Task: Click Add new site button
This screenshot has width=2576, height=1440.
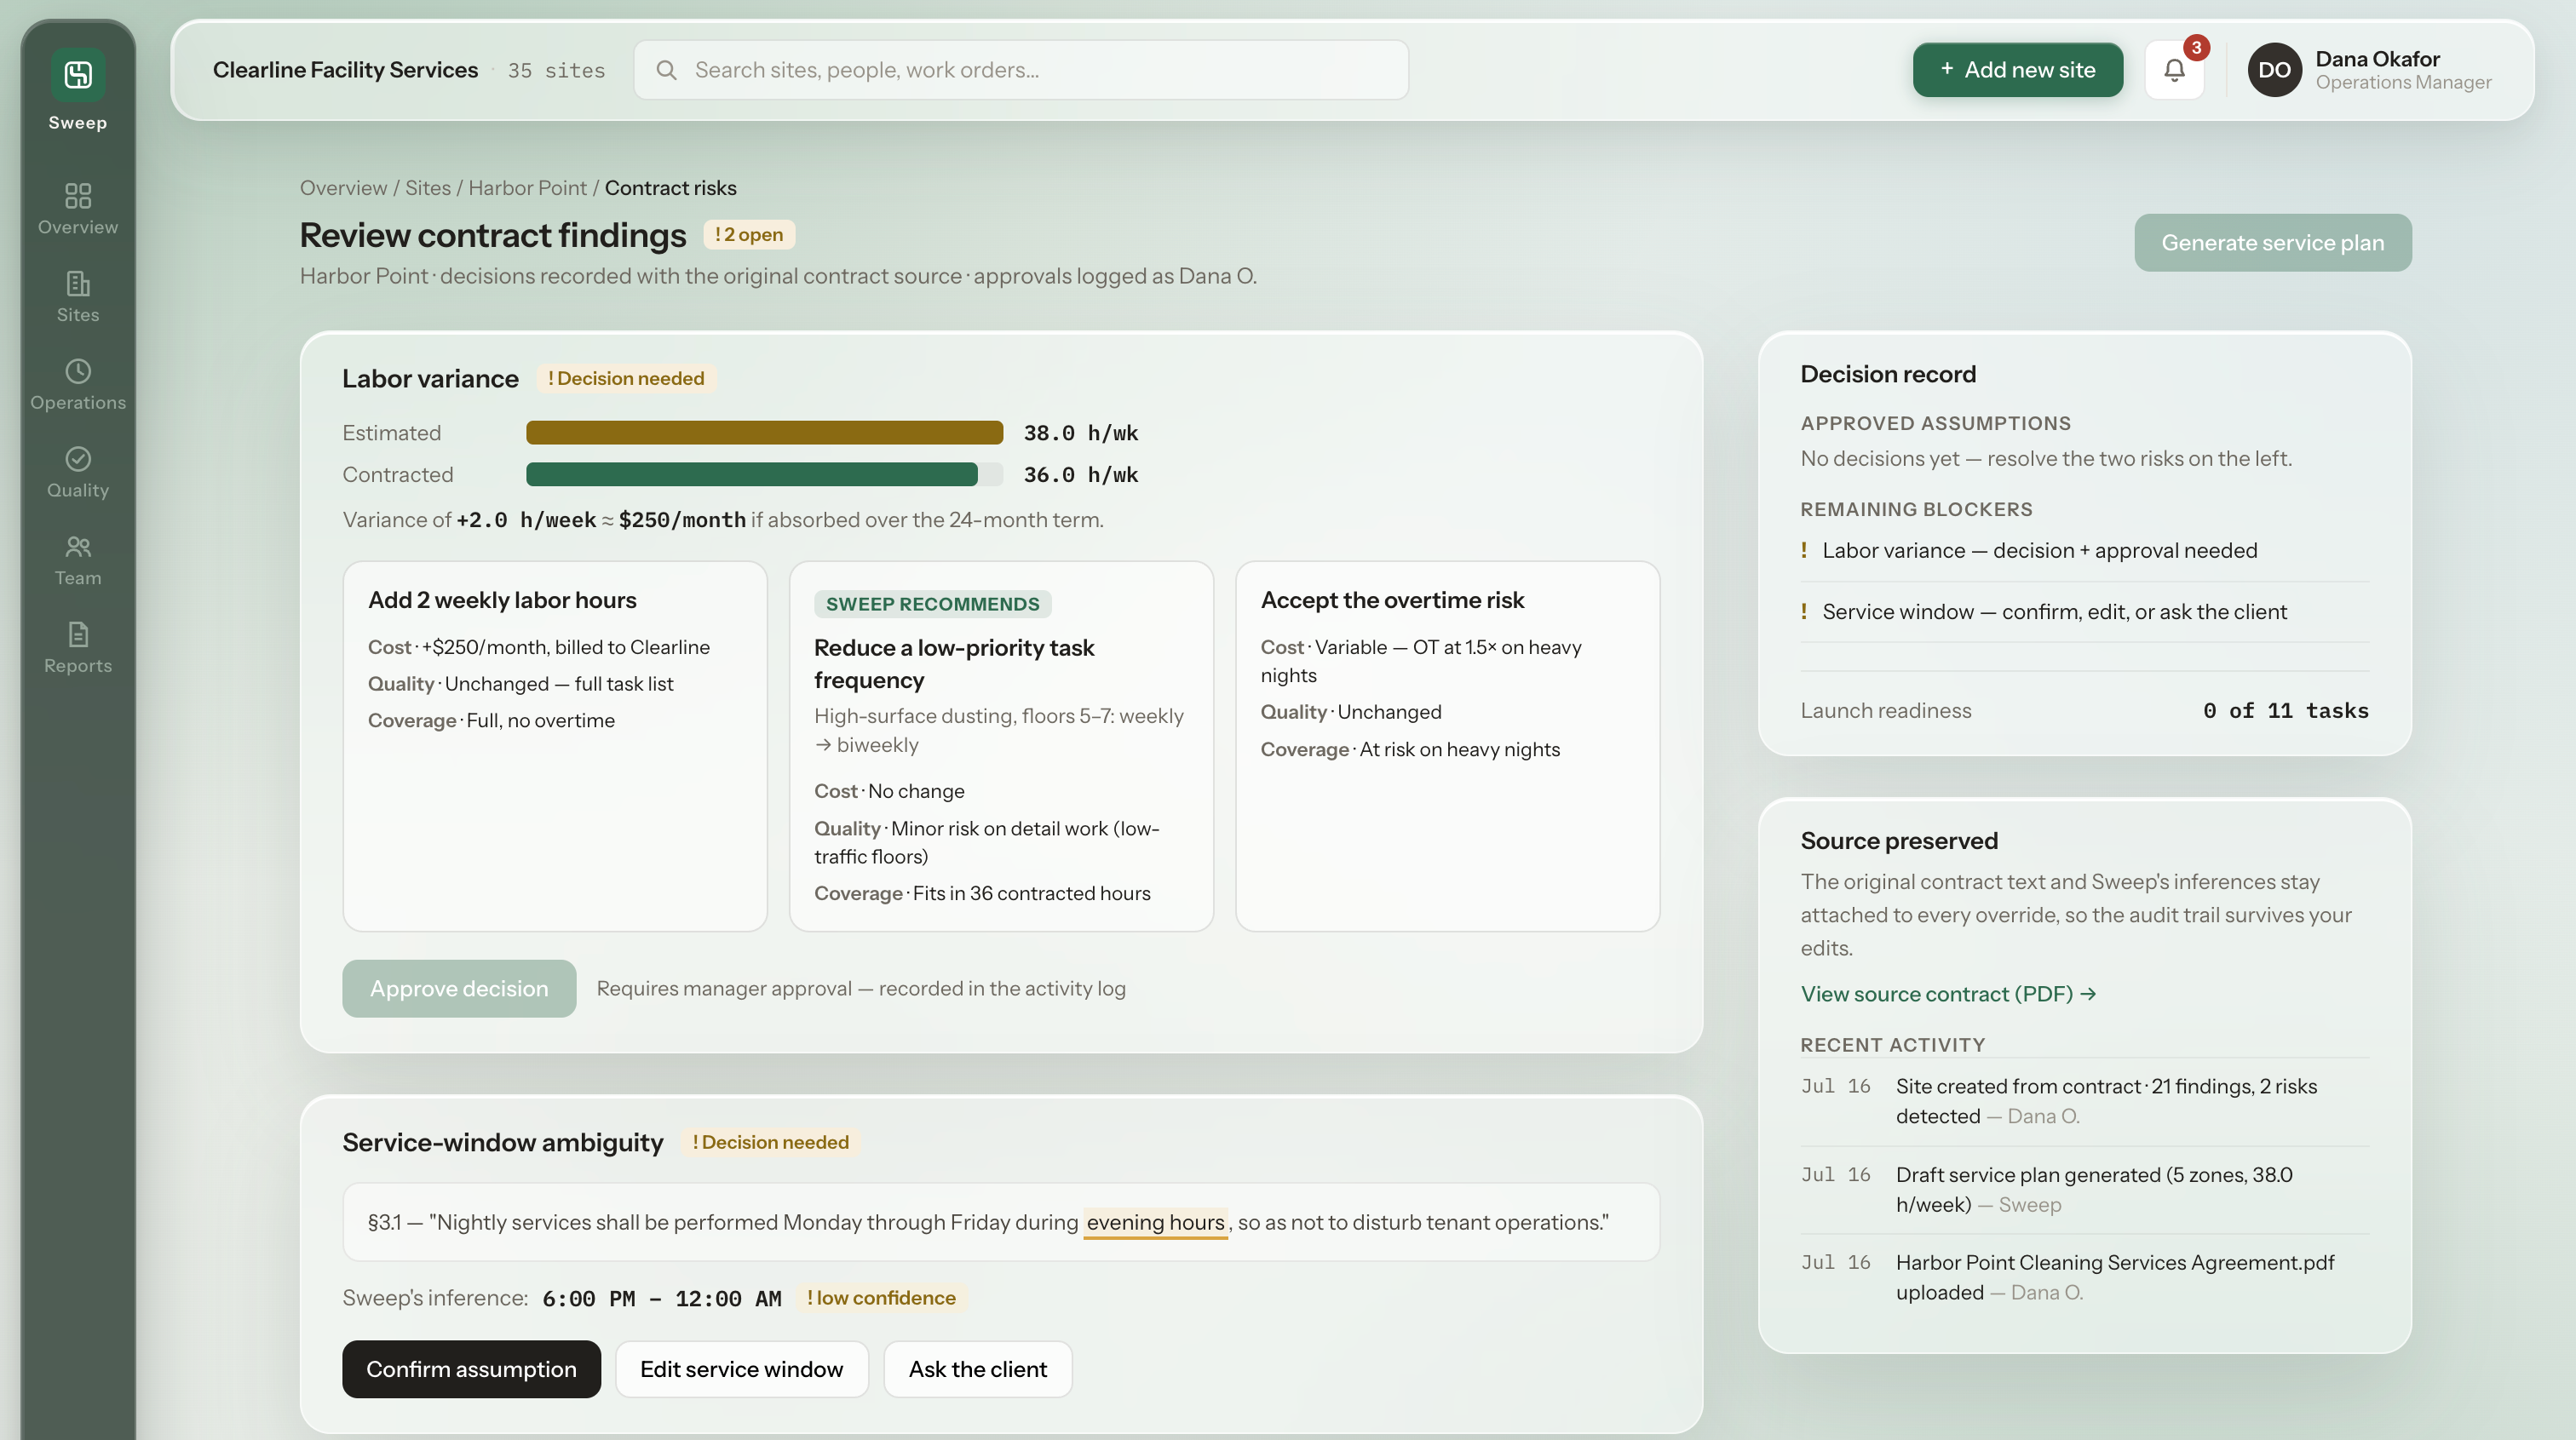Action: (2017, 70)
